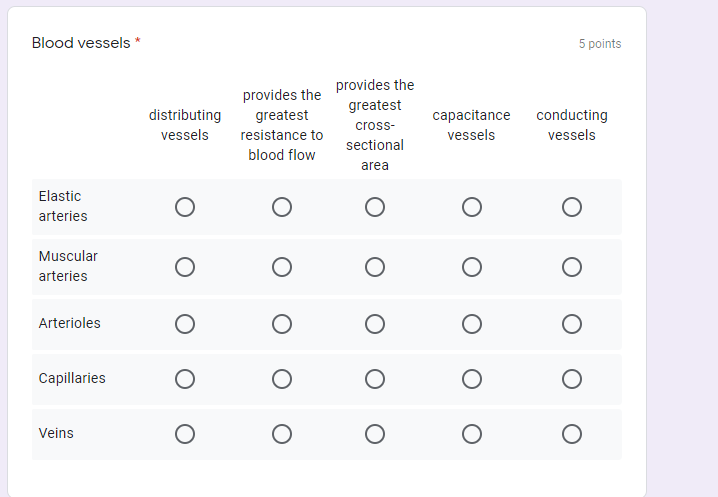Screen dimensions: 718x497
Task: Click the Blood vessels question title
Action: click(81, 43)
